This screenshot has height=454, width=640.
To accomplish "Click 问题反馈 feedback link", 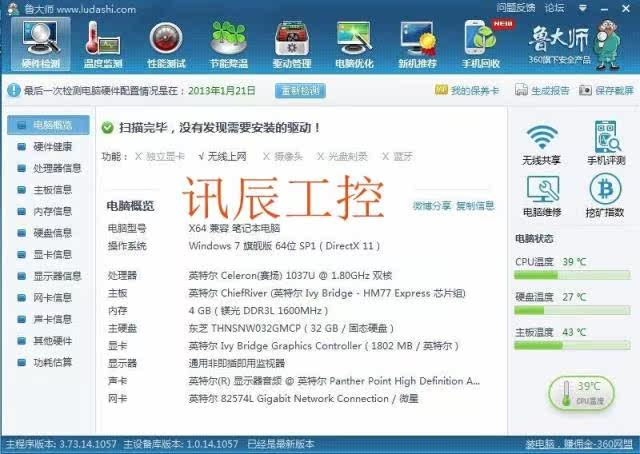I will 516,7.
